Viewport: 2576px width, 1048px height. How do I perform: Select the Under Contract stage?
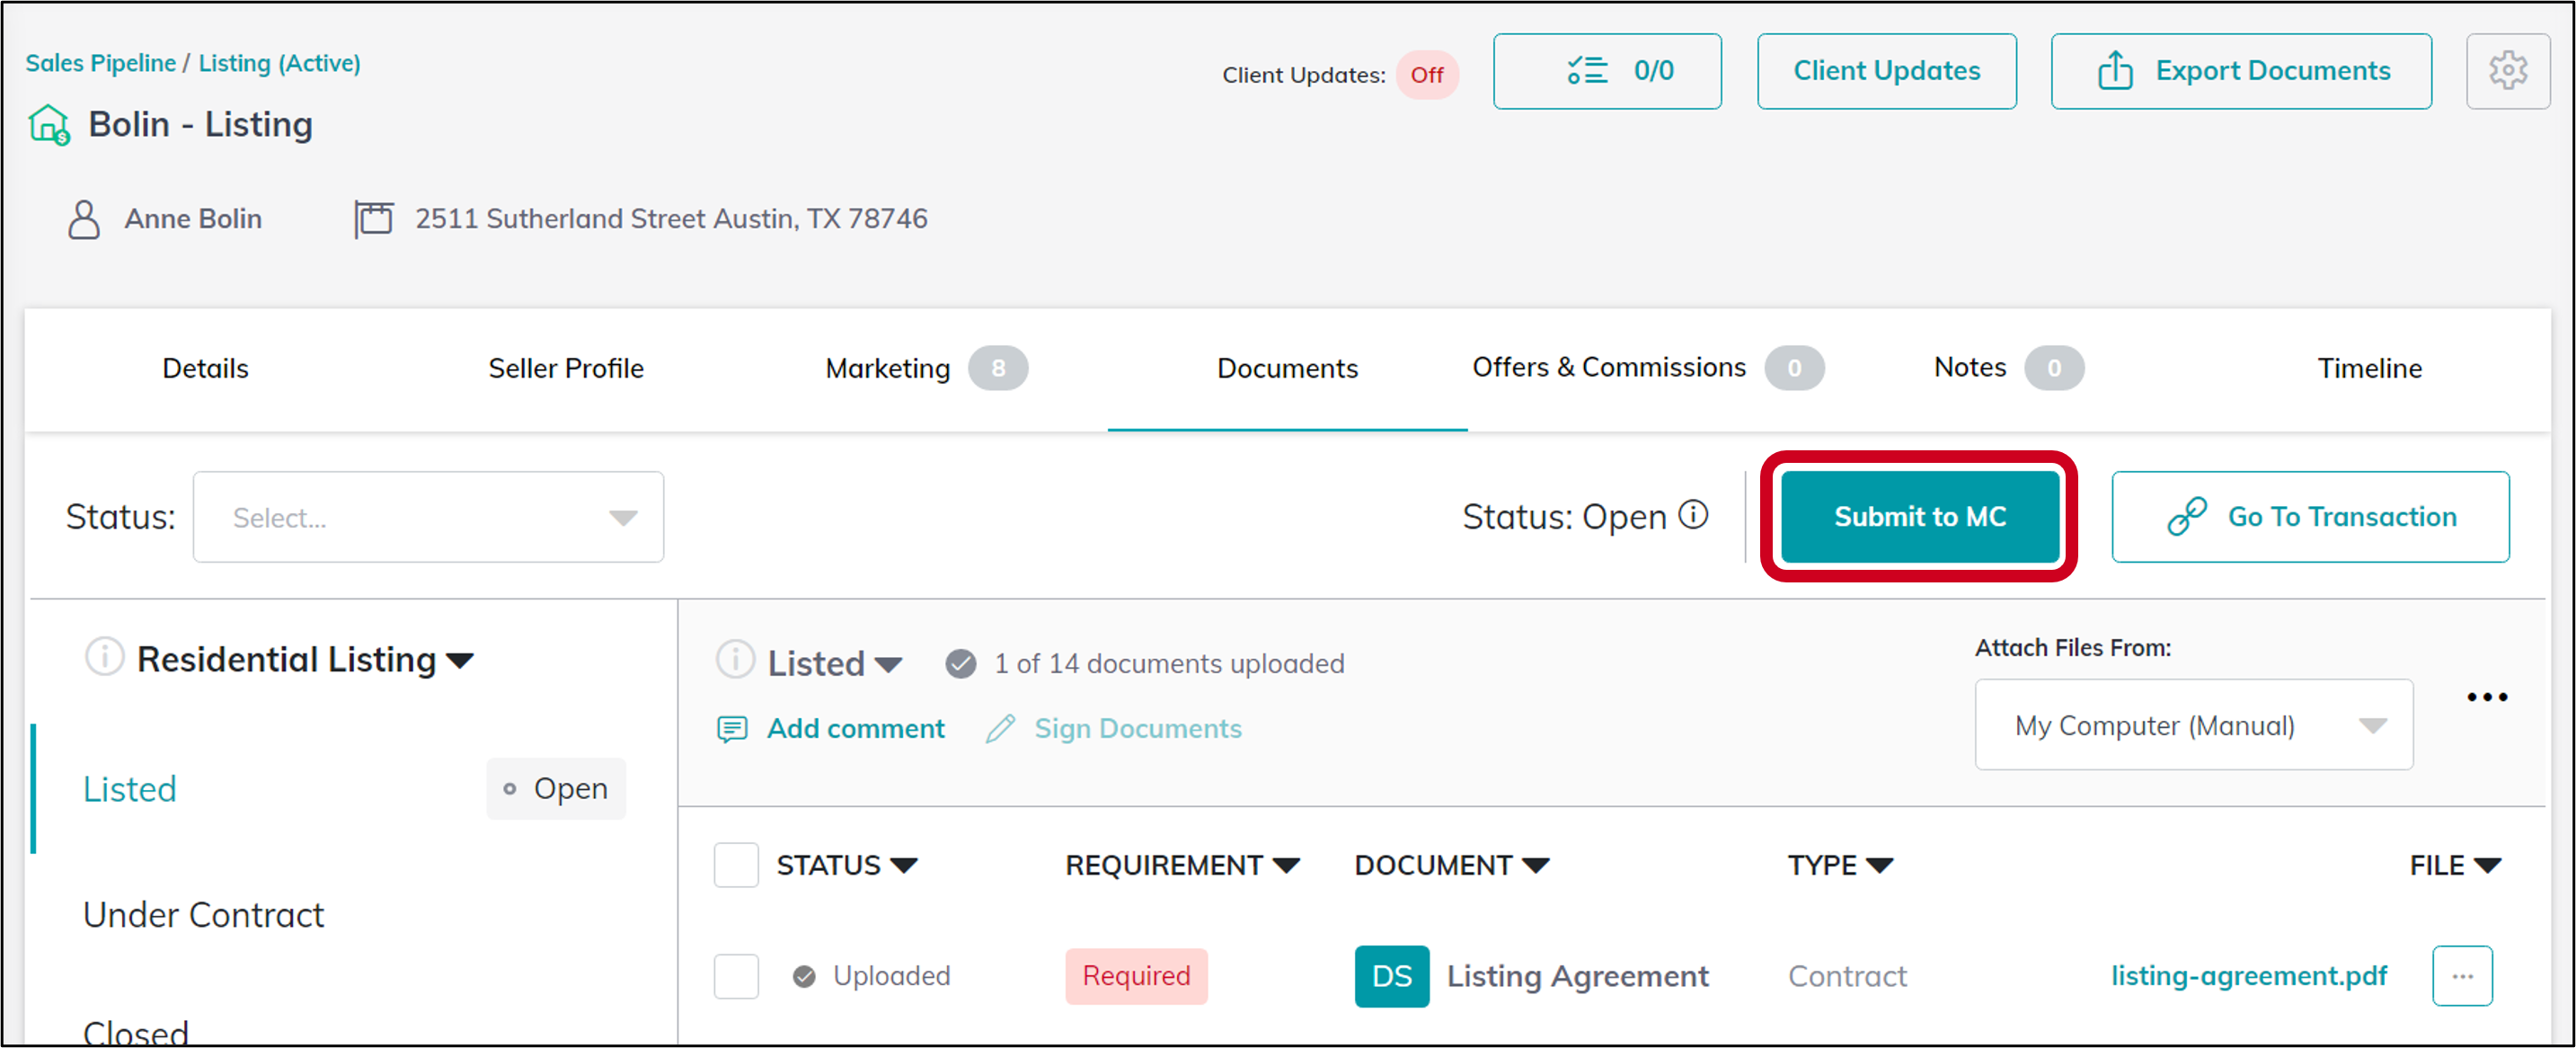[x=204, y=915]
